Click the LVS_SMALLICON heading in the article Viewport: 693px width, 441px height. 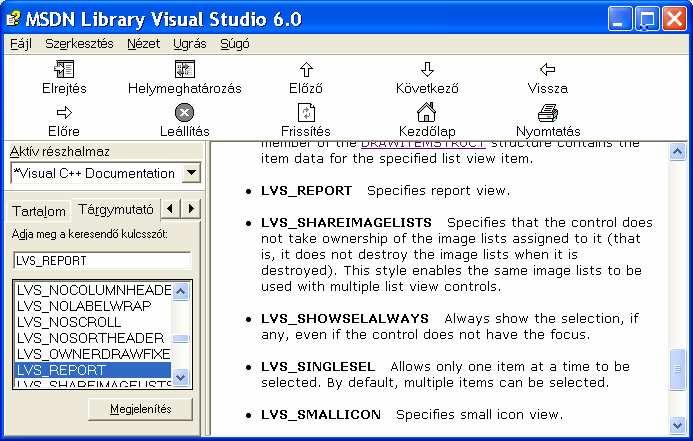tap(321, 415)
